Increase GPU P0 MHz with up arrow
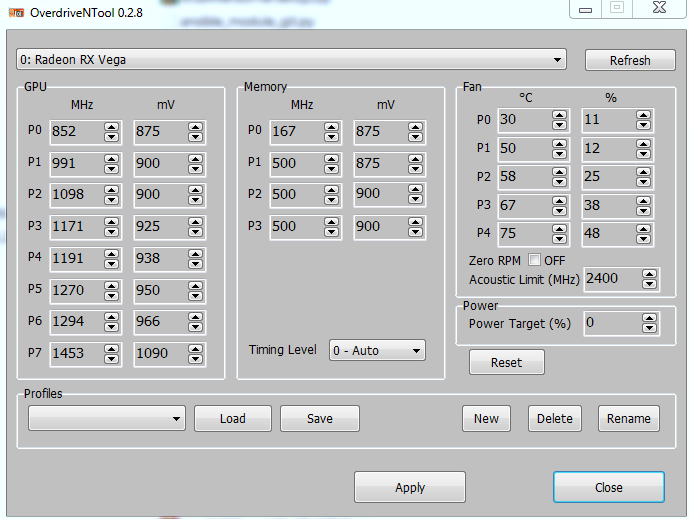Image resolution: width=689 pixels, height=519 pixels. (111, 127)
